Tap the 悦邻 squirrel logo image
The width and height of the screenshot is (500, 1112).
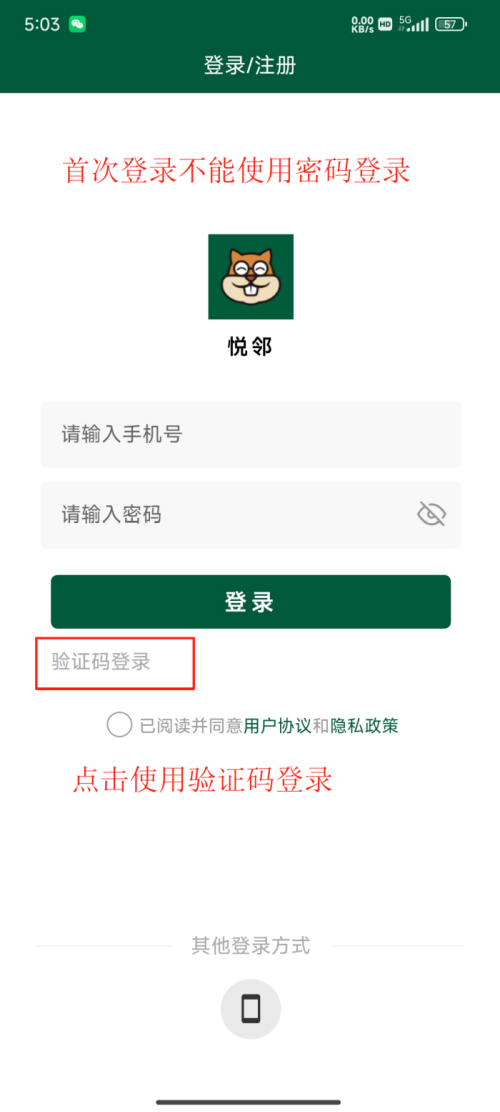tap(250, 277)
